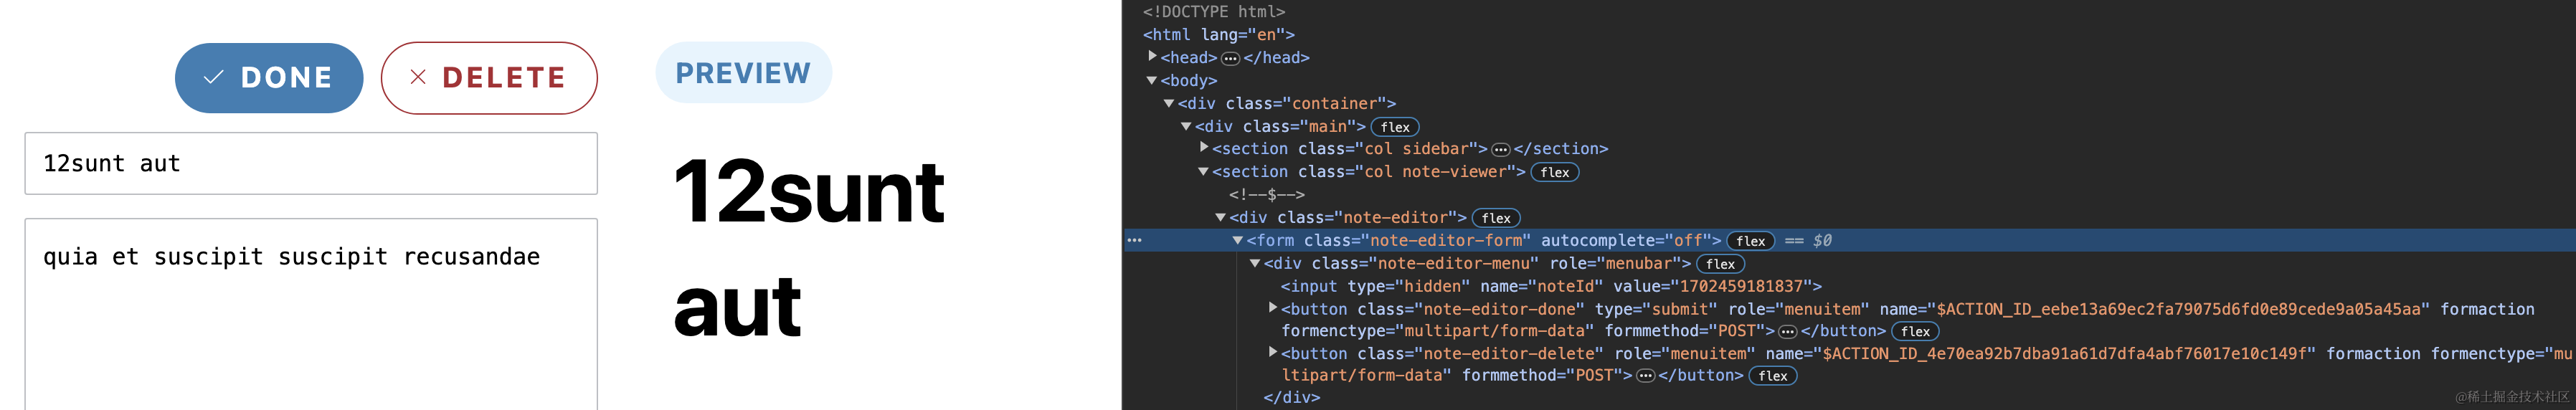2576x410 pixels.
Task: Expand the section col sidebar node
Action: coord(1204,148)
